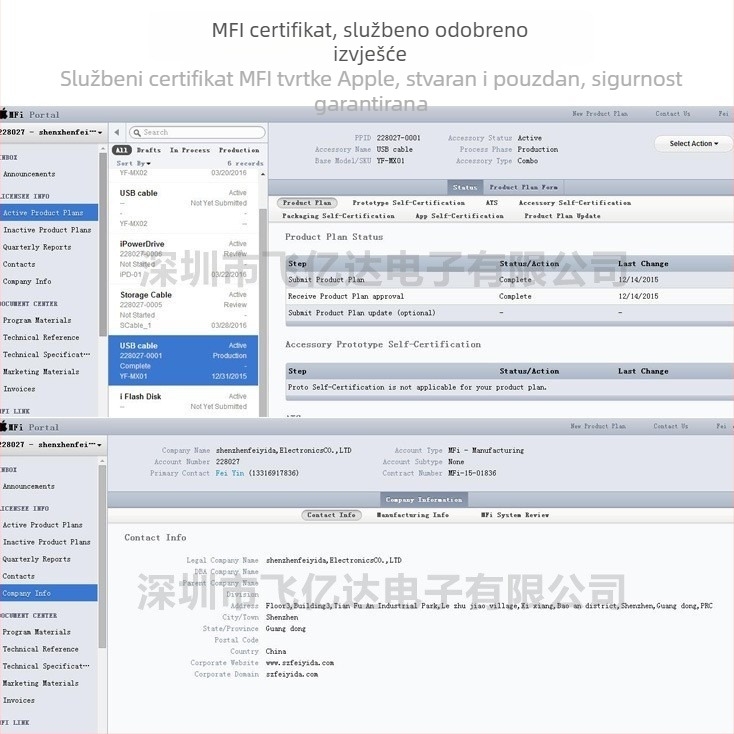This screenshot has height=734, width=734.
Task: Open the Select Action dropdown
Action: click(693, 144)
